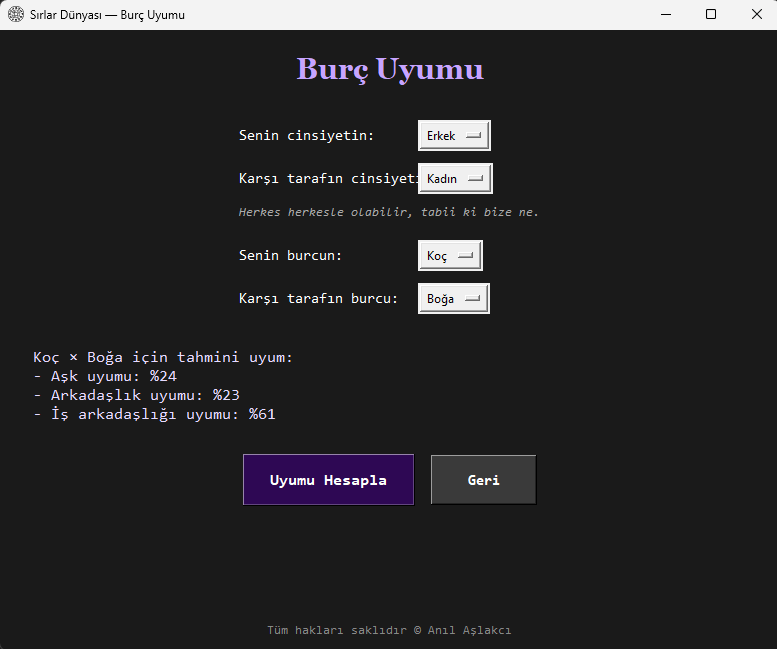Open the 'Senin burcun' Koç dropdown
This screenshot has height=649, width=777.
click(450, 256)
